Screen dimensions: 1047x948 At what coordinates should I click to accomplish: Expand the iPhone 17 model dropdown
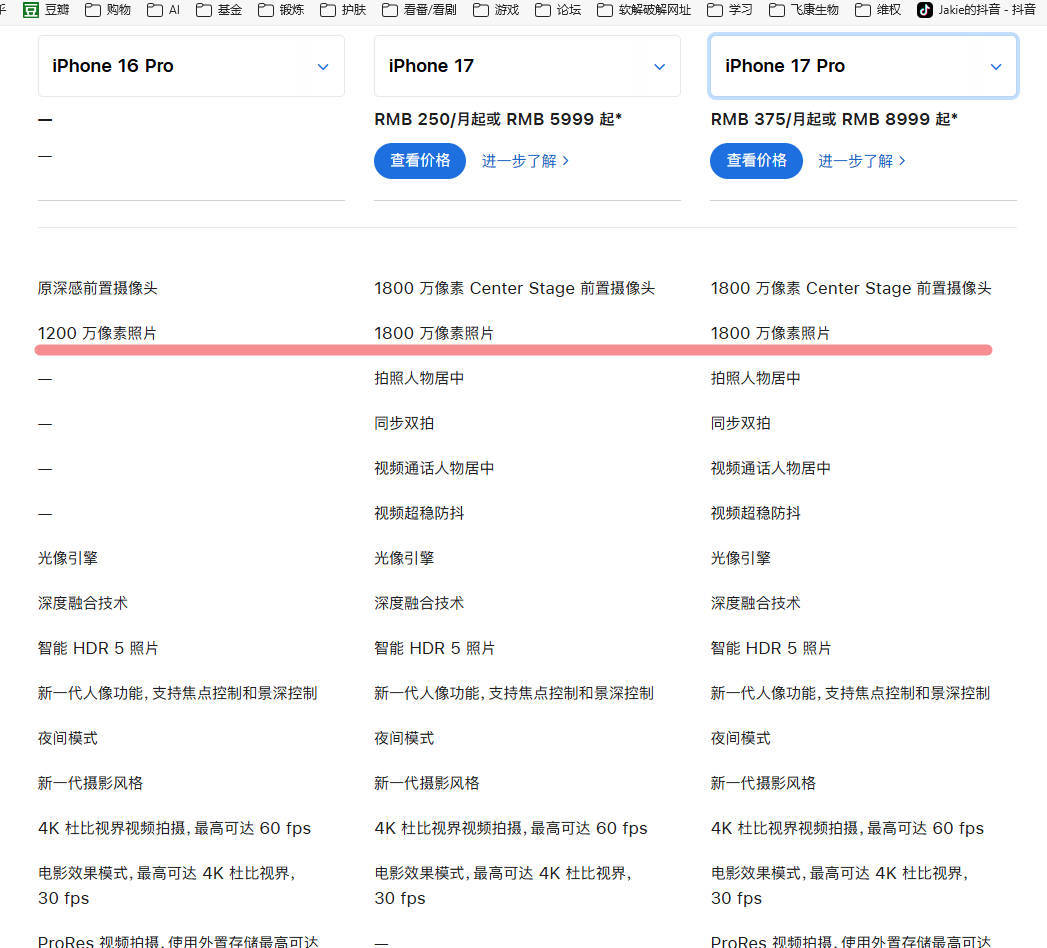click(x=528, y=66)
